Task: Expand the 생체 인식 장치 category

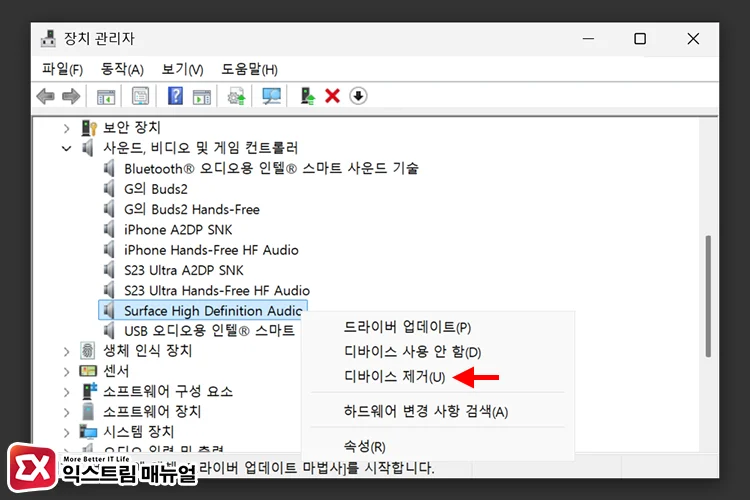Action: (x=66, y=352)
